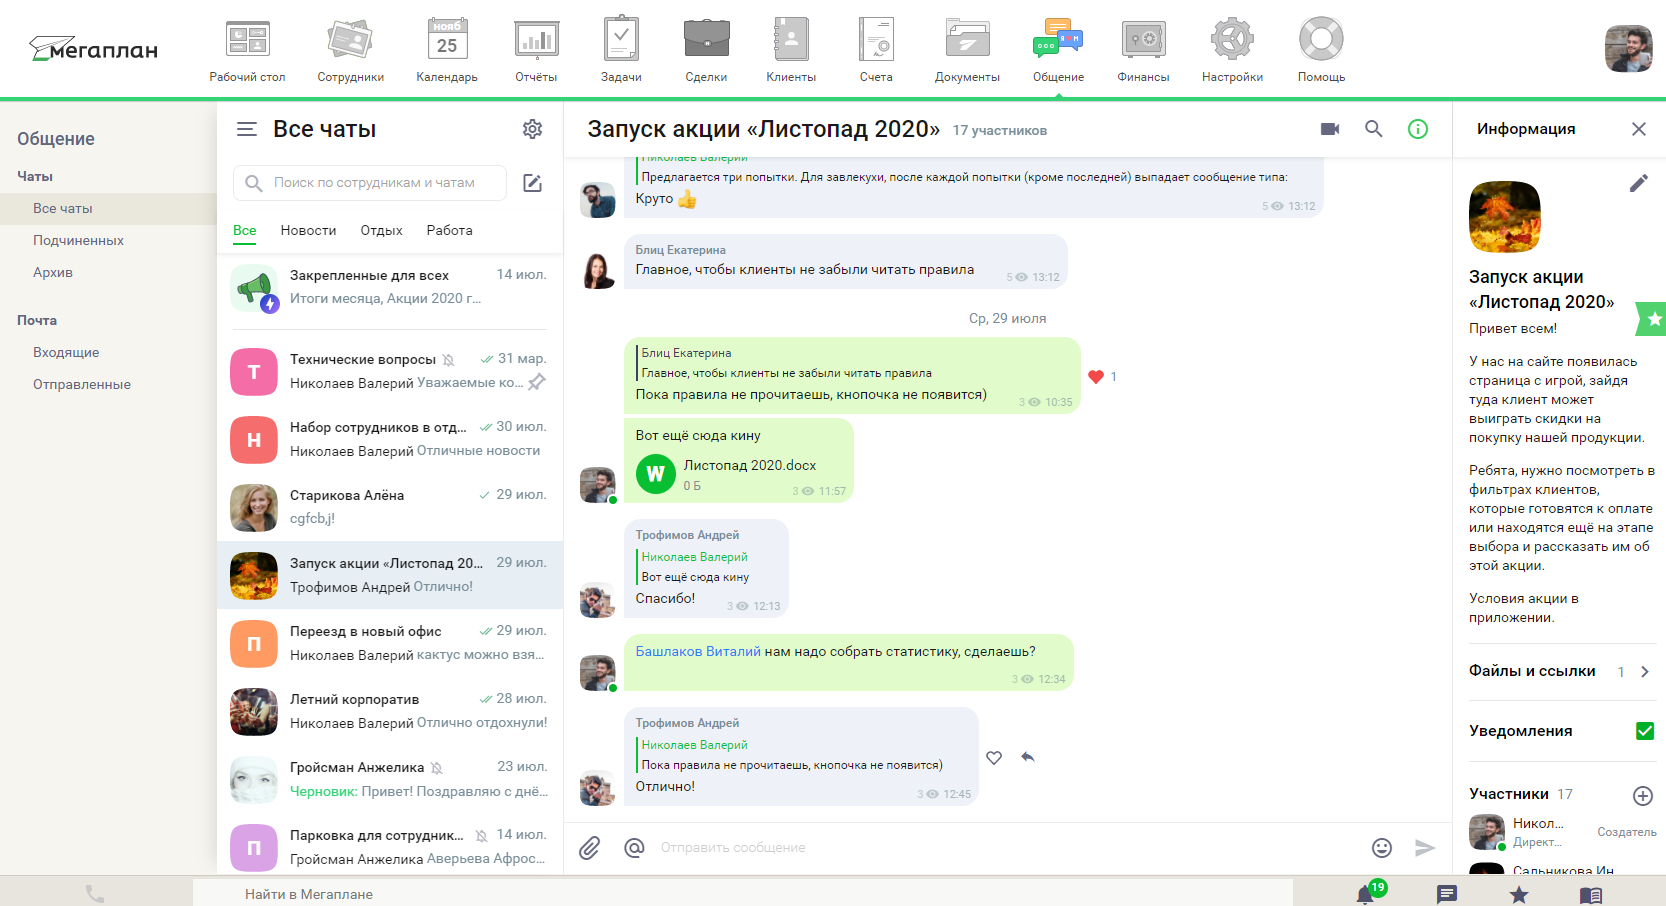Open Технические вопросы chat
This screenshot has height=906, width=1666.
[390, 372]
